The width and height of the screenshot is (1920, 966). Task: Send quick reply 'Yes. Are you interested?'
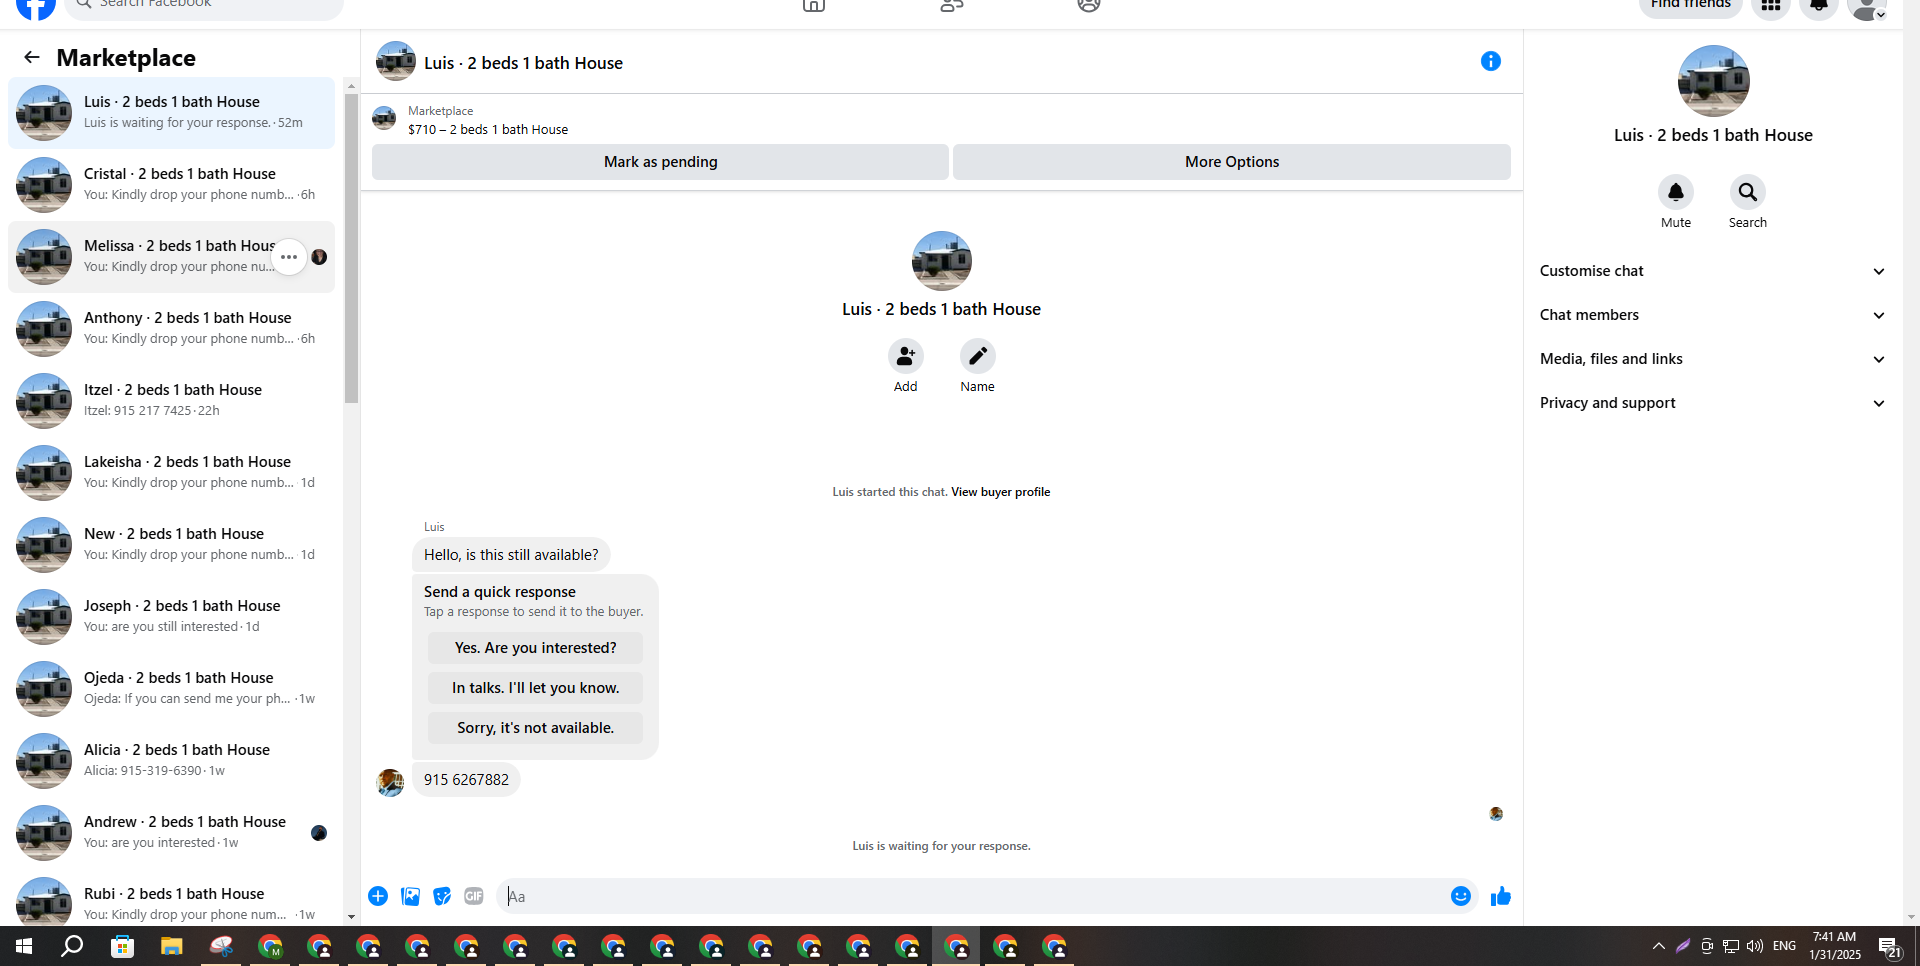click(x=535, y=648)
